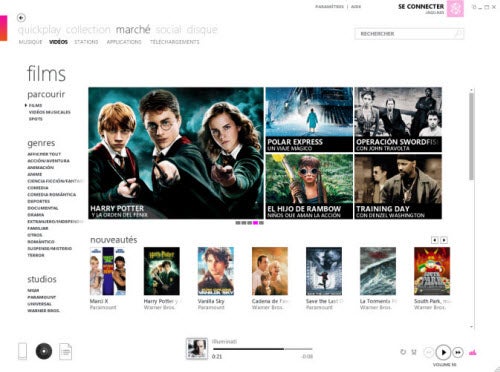
Task: Filter by Paramount studio
Action: [42, 297]
